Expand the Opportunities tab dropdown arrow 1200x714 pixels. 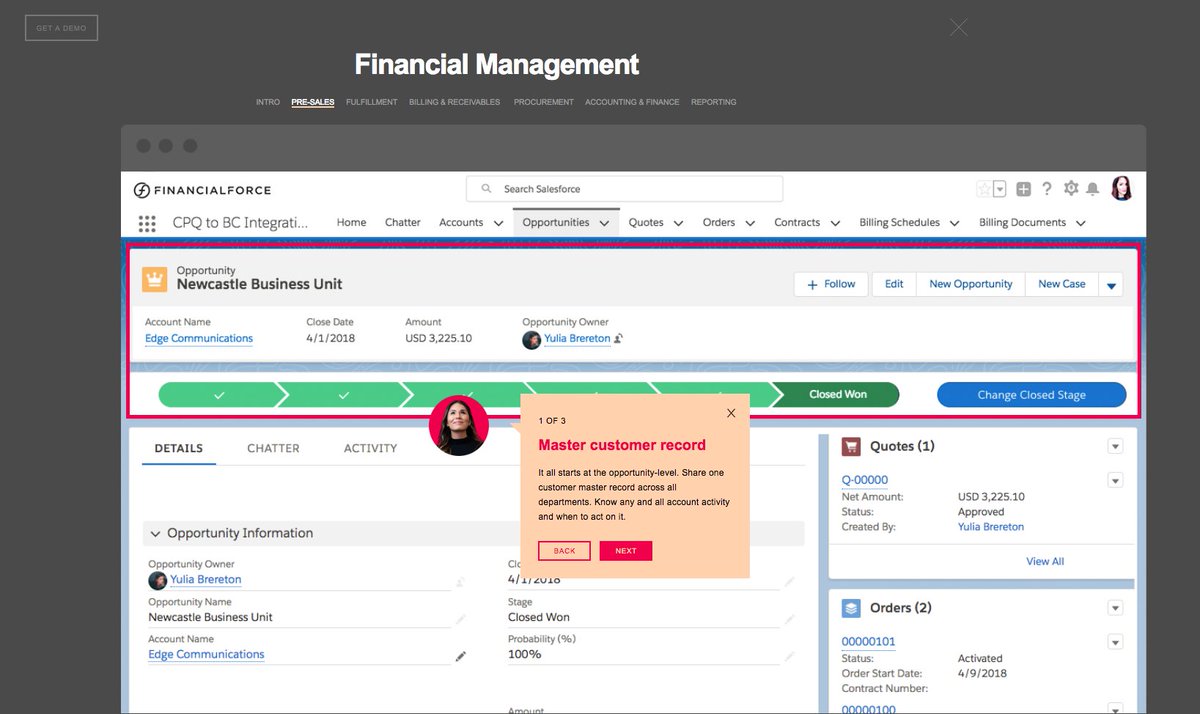(x=604, y=223)
